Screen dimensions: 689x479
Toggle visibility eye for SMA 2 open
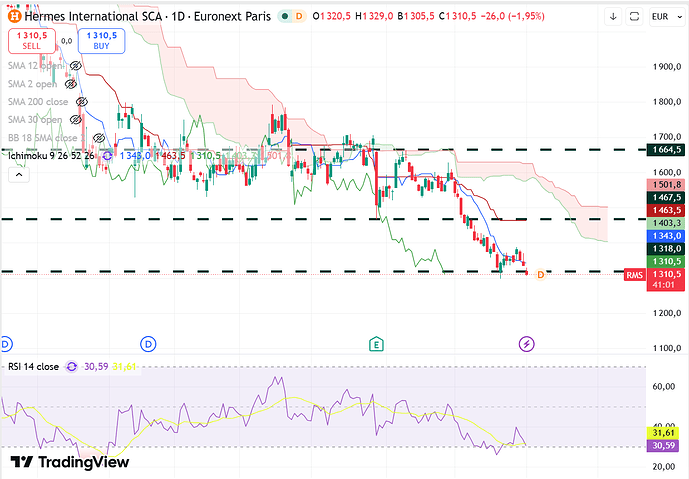(x=71, y=84)
